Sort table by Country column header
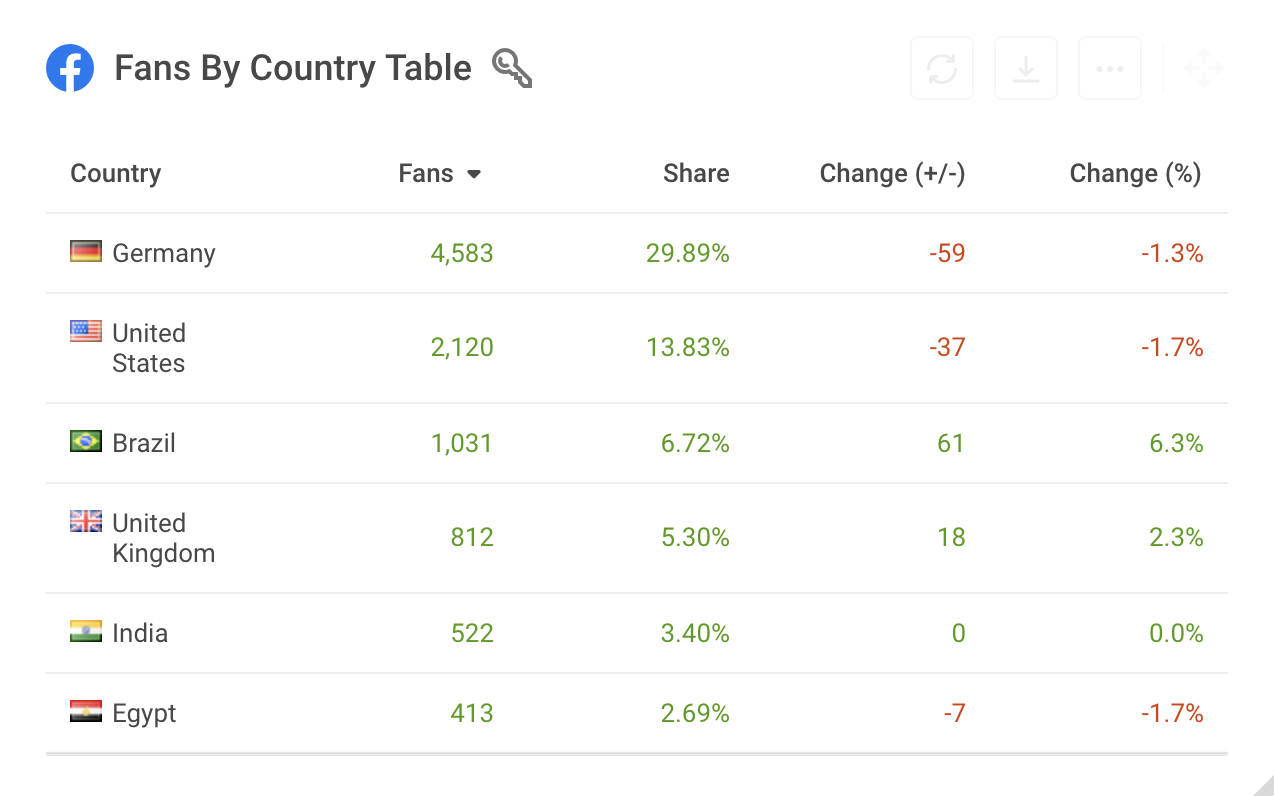Screen dimensions: 1274x796 (116, 173)
